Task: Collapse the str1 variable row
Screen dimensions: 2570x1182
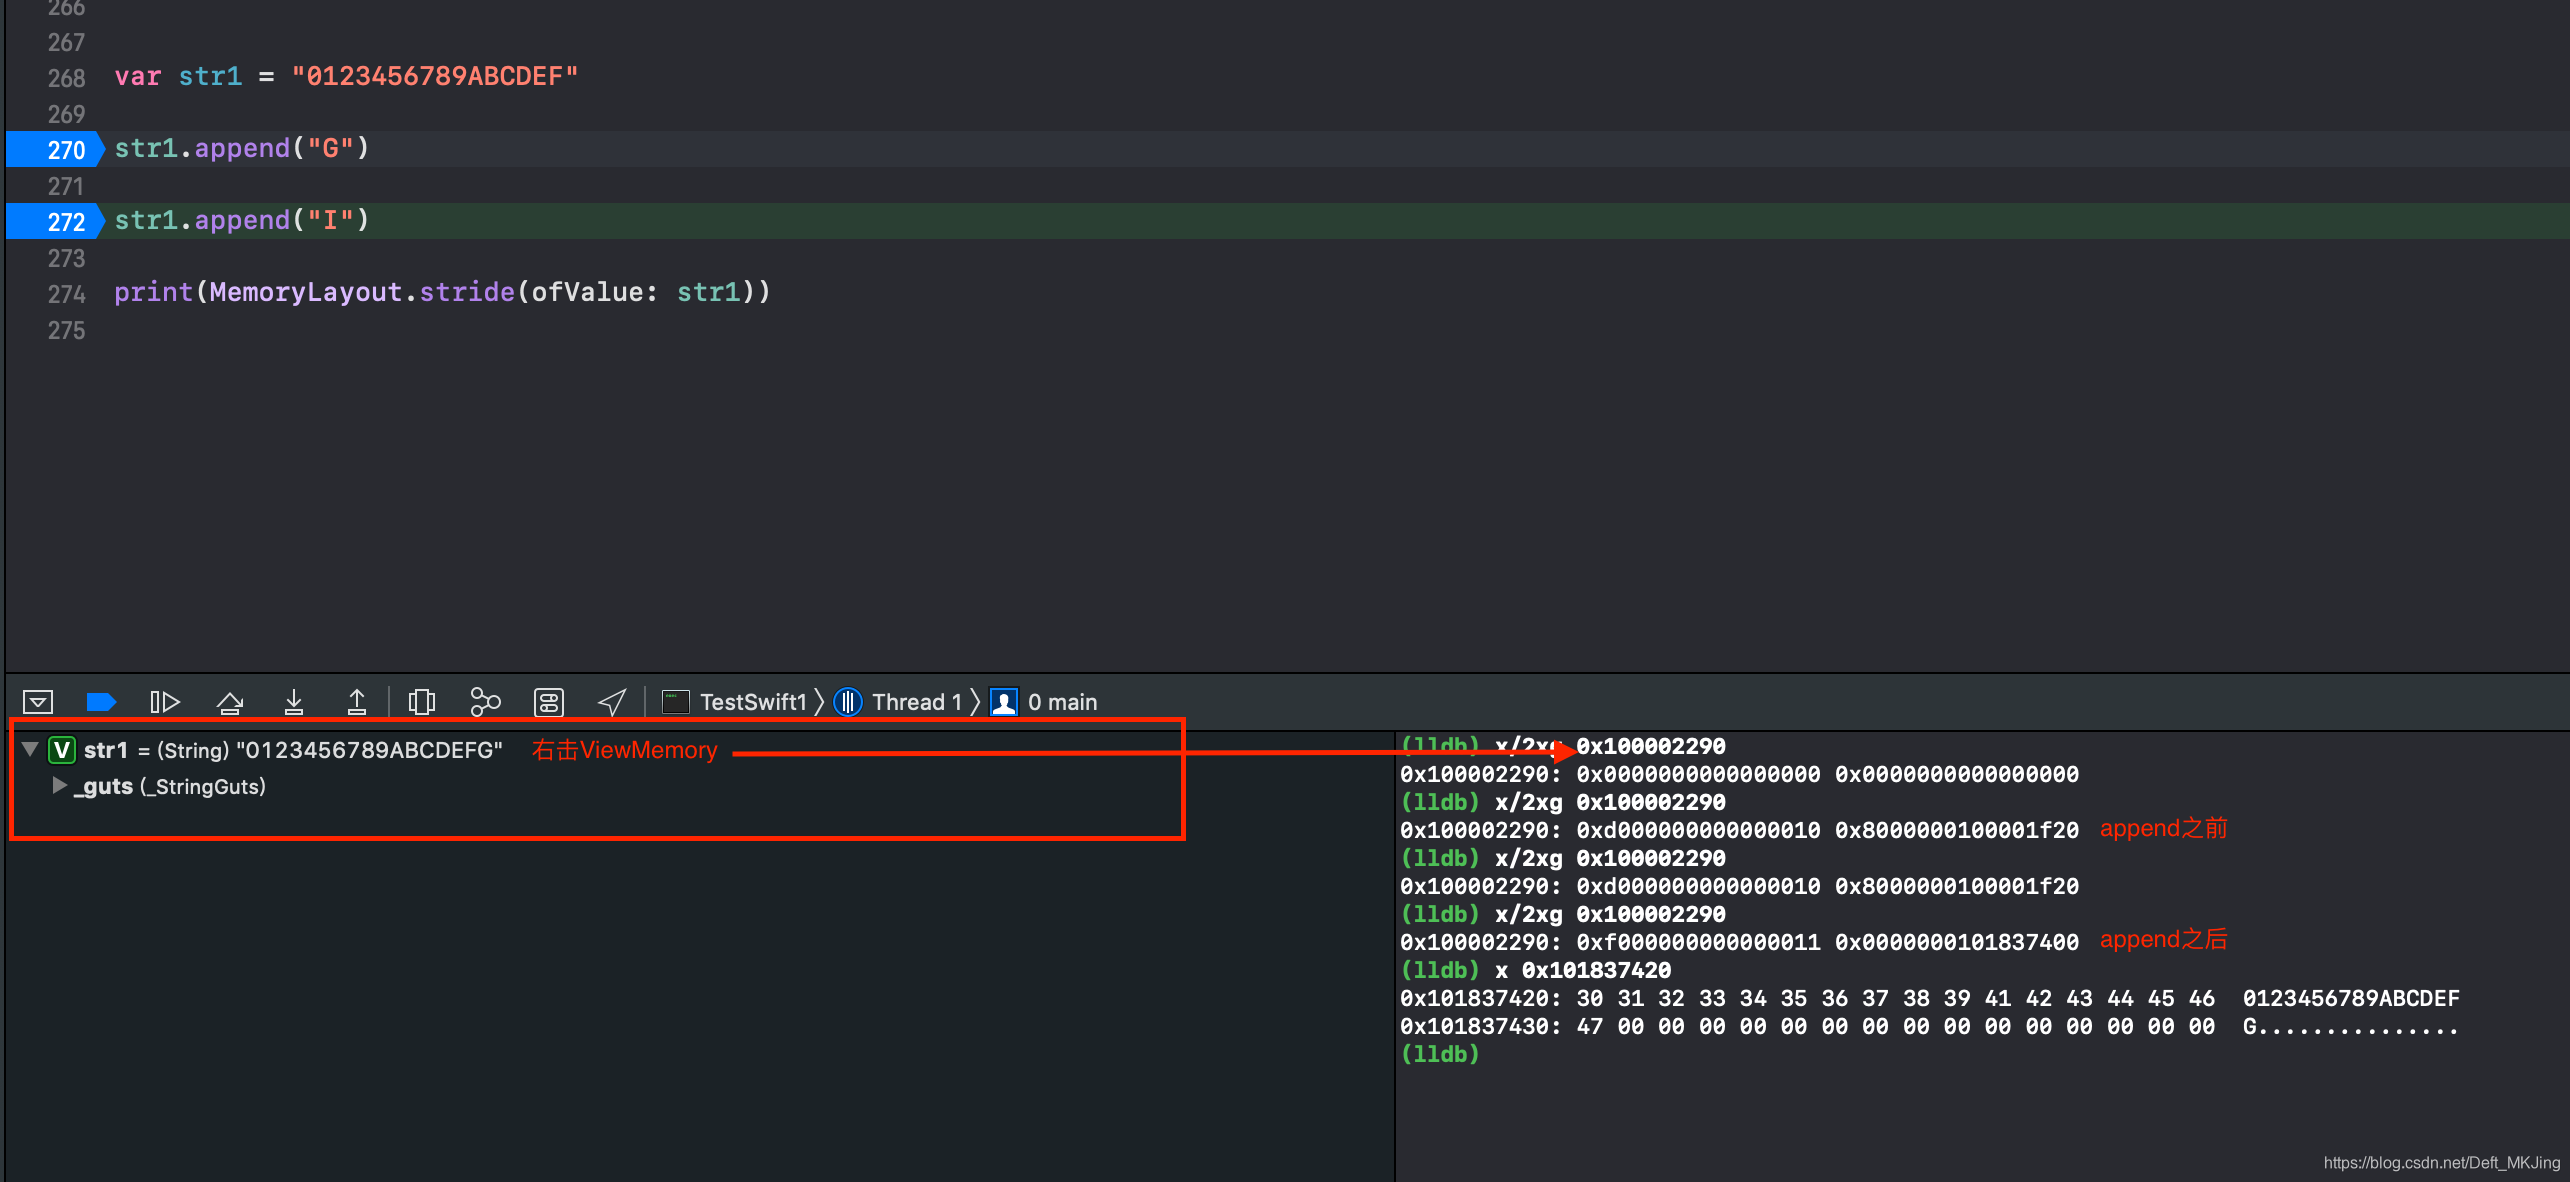Action: pos(30,749)
